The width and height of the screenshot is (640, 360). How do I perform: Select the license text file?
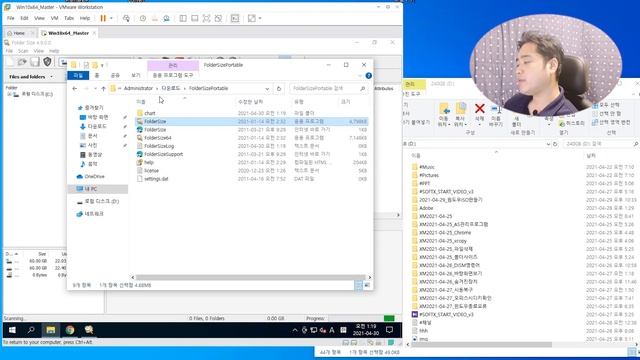tap(151, 171)
